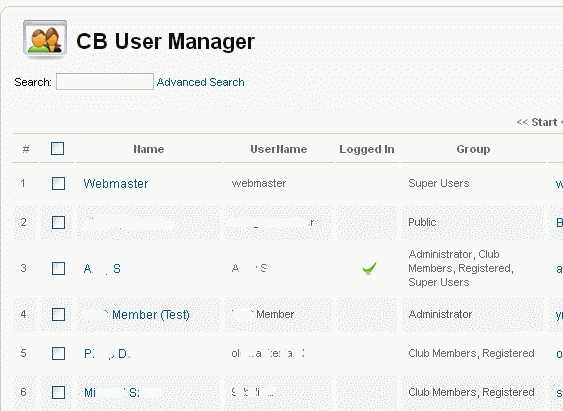
Task: Tick the row 6 checkbox
Action: pyautogui.click(x=58, y=392)
